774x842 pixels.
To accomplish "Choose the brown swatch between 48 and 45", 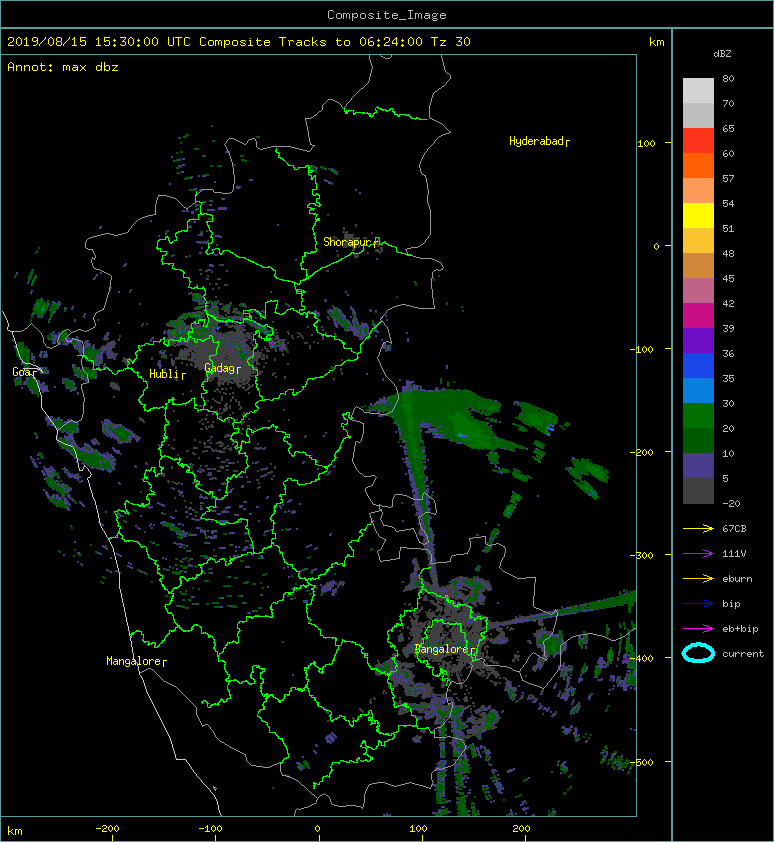I will click(x=698, y=265).
